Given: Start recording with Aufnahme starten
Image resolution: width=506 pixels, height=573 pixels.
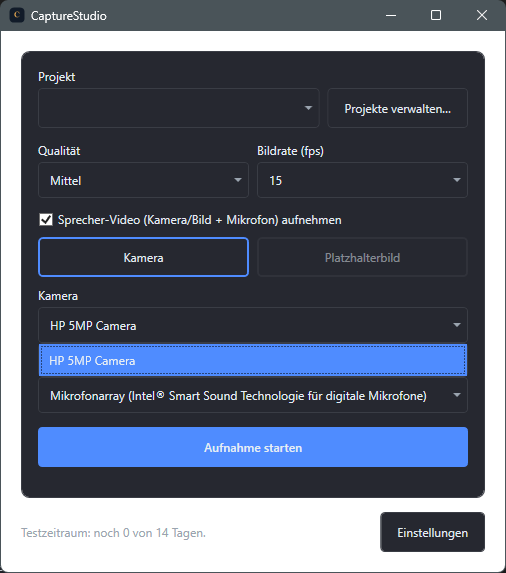Looking at the screenshot, I should click(x=253, y=447).
